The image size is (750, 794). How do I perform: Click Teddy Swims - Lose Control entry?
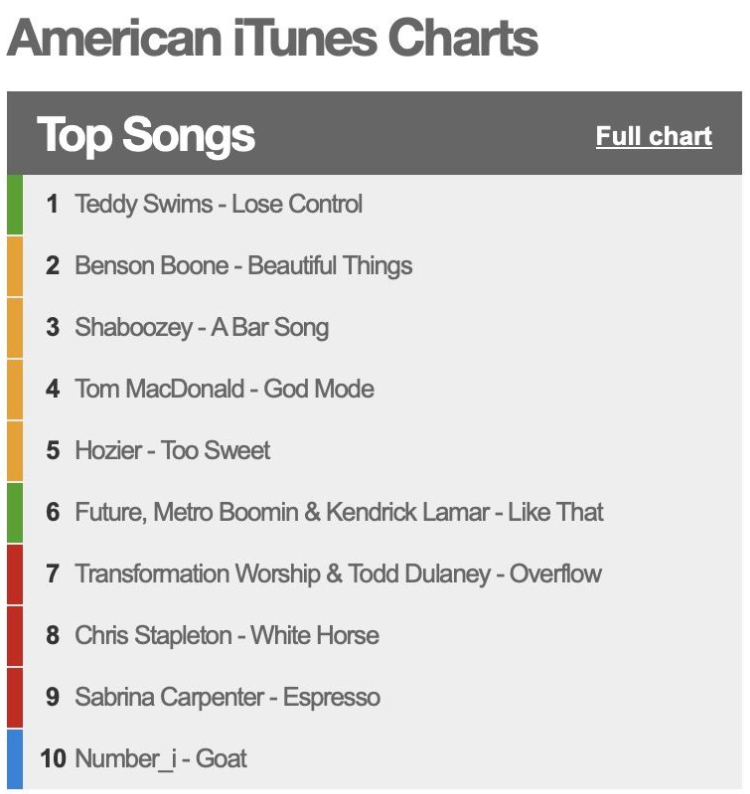tap(218, 205)
